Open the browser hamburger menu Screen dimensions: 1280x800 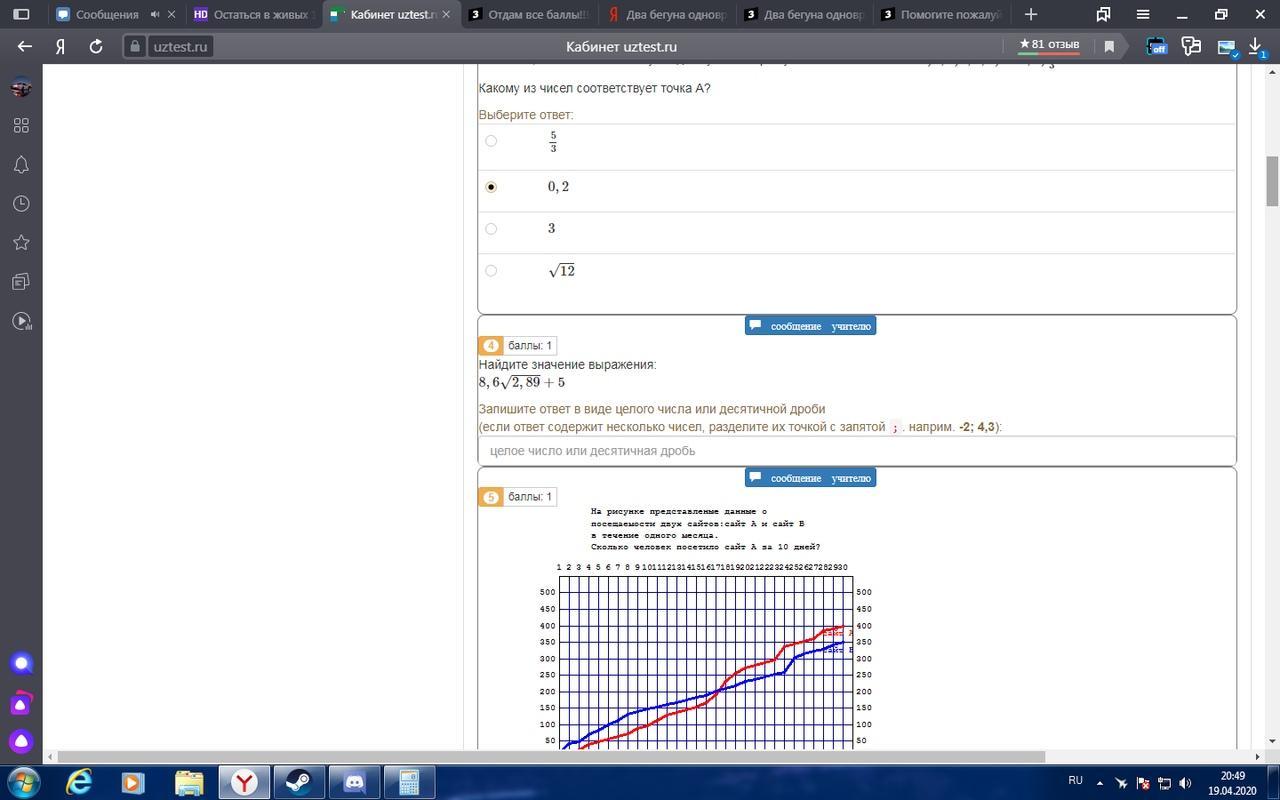point(1142,14)
